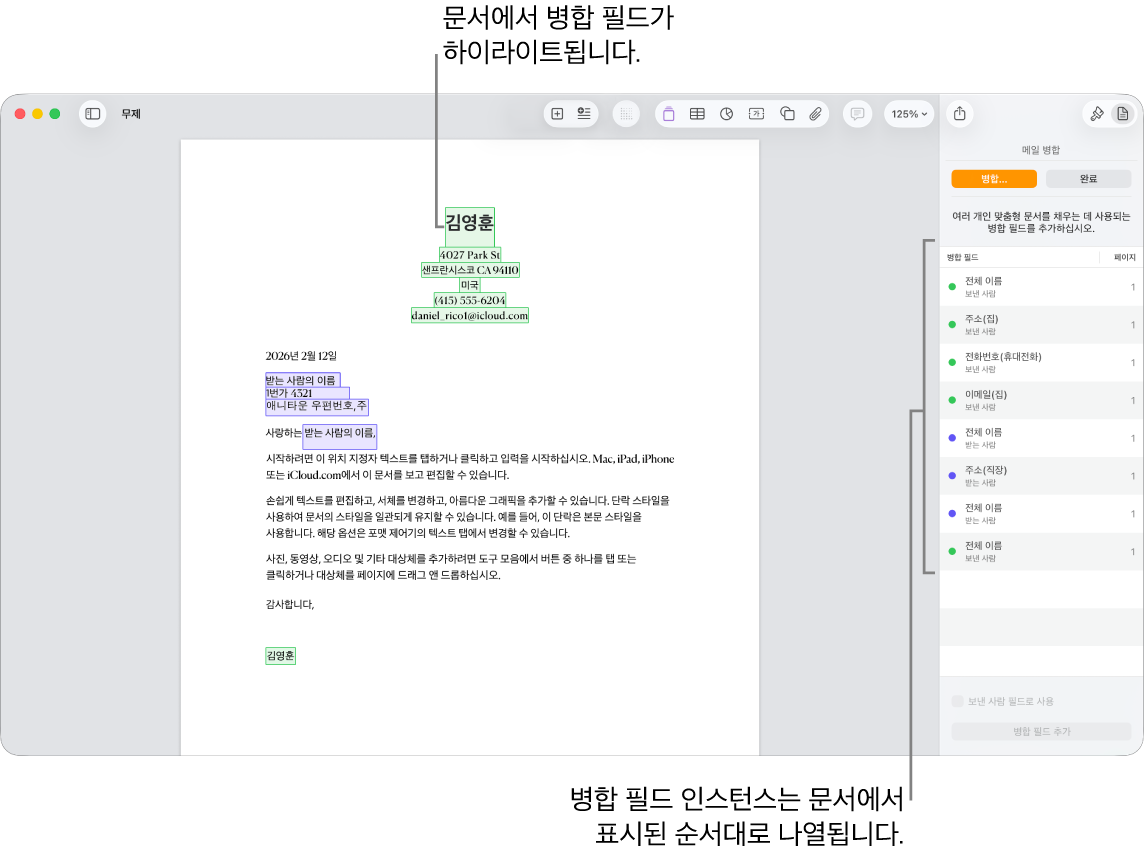Click the 샌프란시스코 CA 94110 merge field

(470, 270)
